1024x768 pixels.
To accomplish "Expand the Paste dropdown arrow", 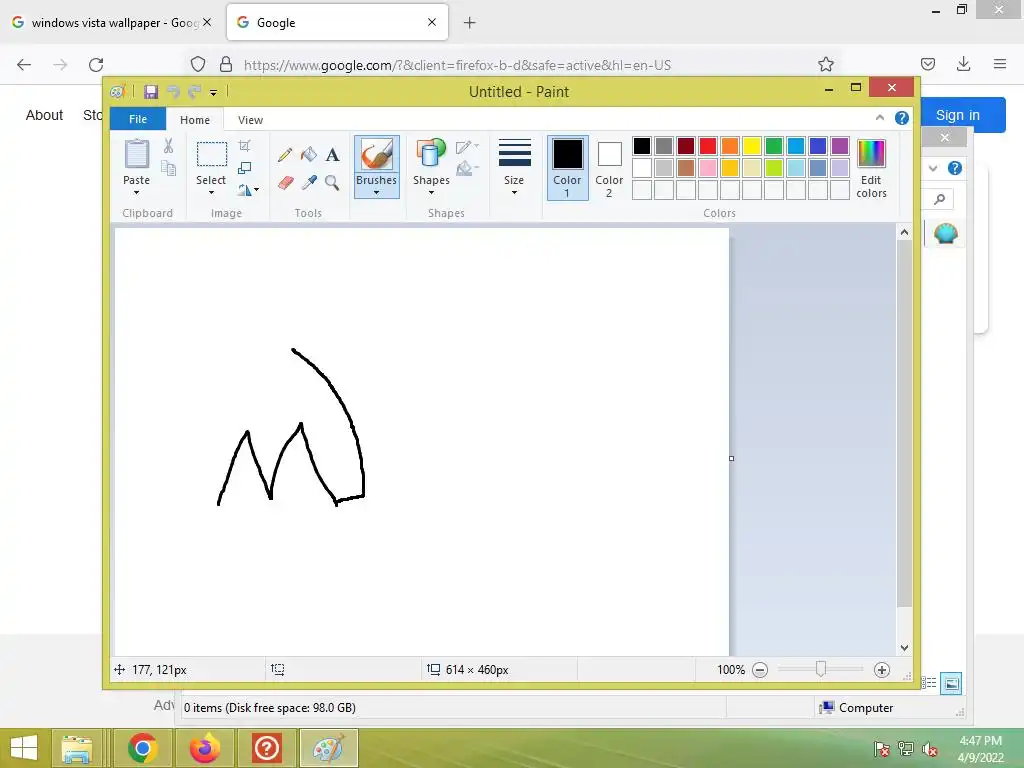I will (136, 193).
